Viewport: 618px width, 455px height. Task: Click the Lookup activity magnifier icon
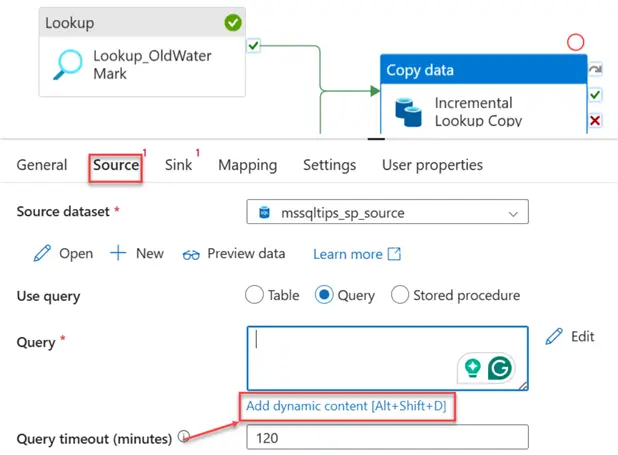pyautogui.click(x=67, y=64)
